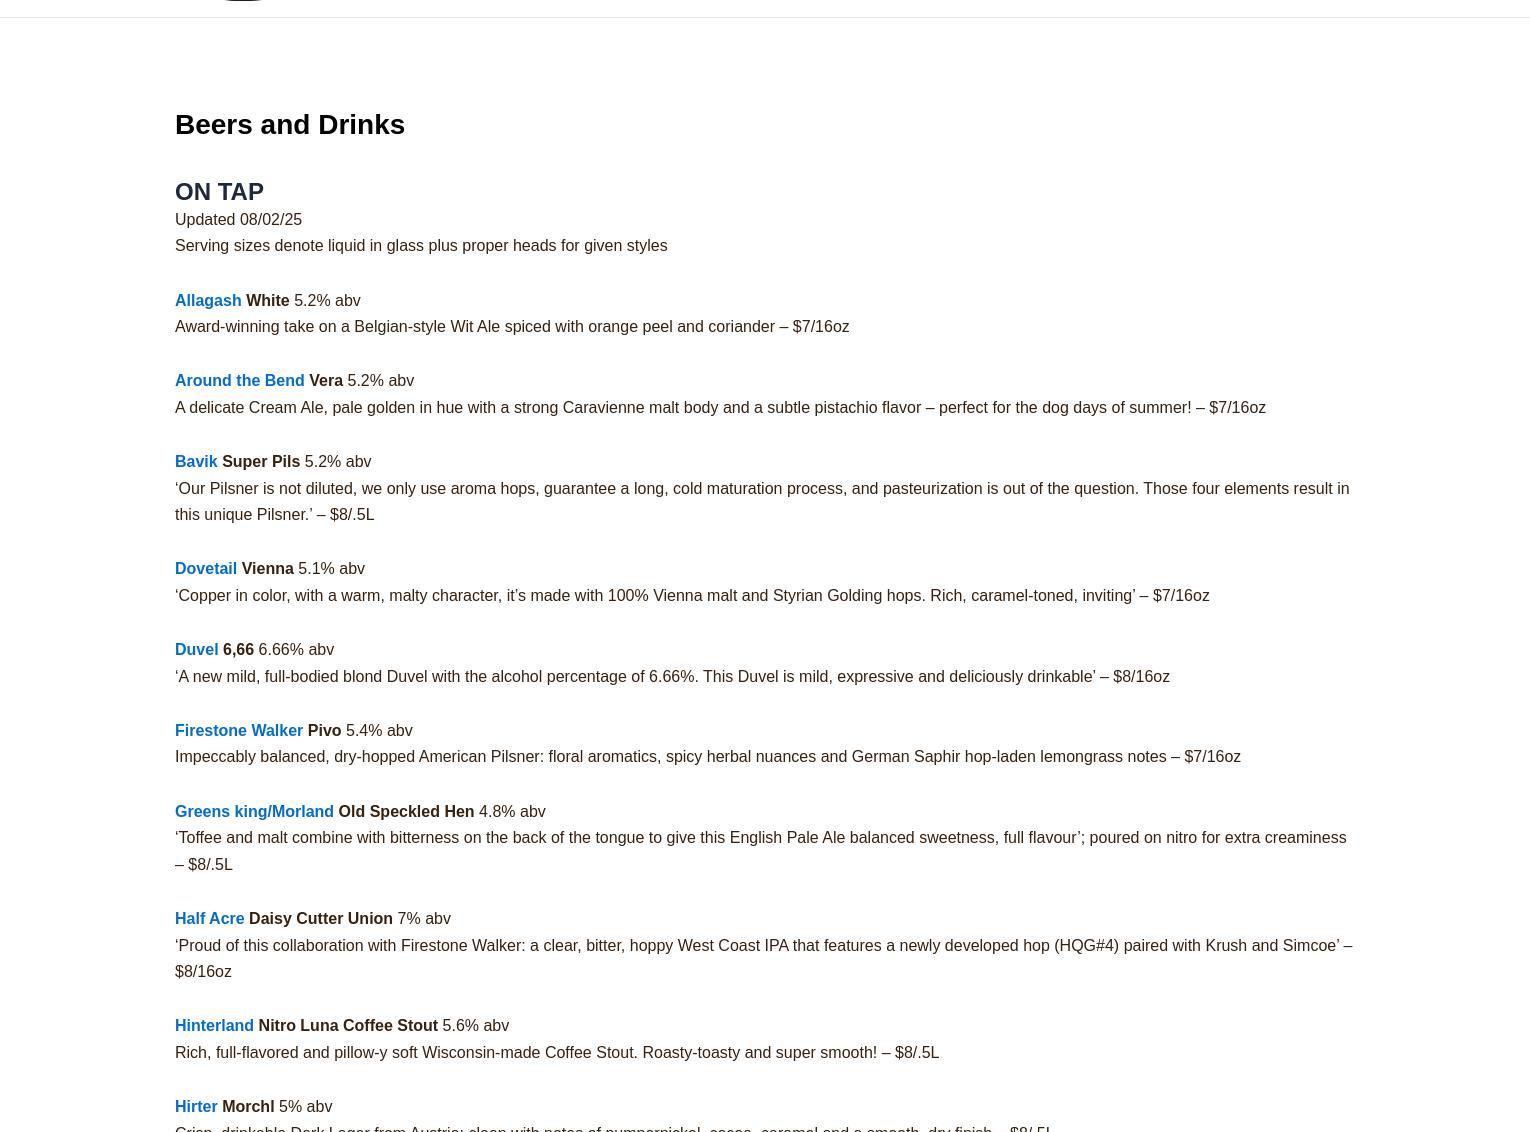Click the Beers and Drinks heading
The height and width of the screenshot is (1132, 1530).
[x=290, y=124]
